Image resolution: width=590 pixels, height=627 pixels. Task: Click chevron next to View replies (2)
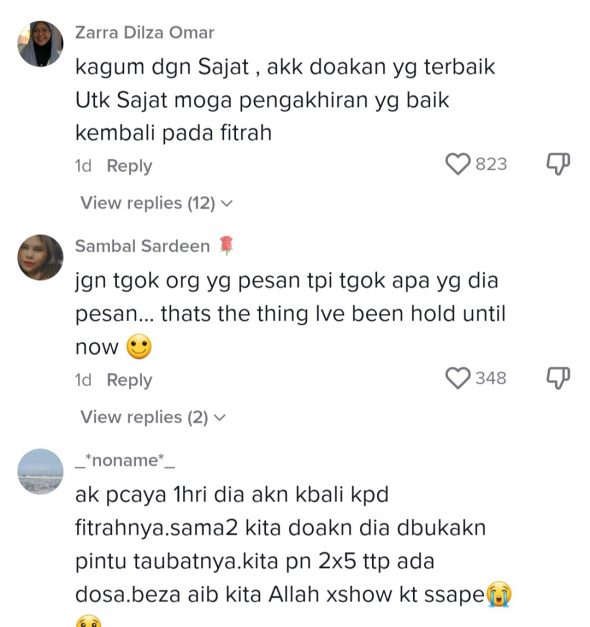(x=220, y=418)
